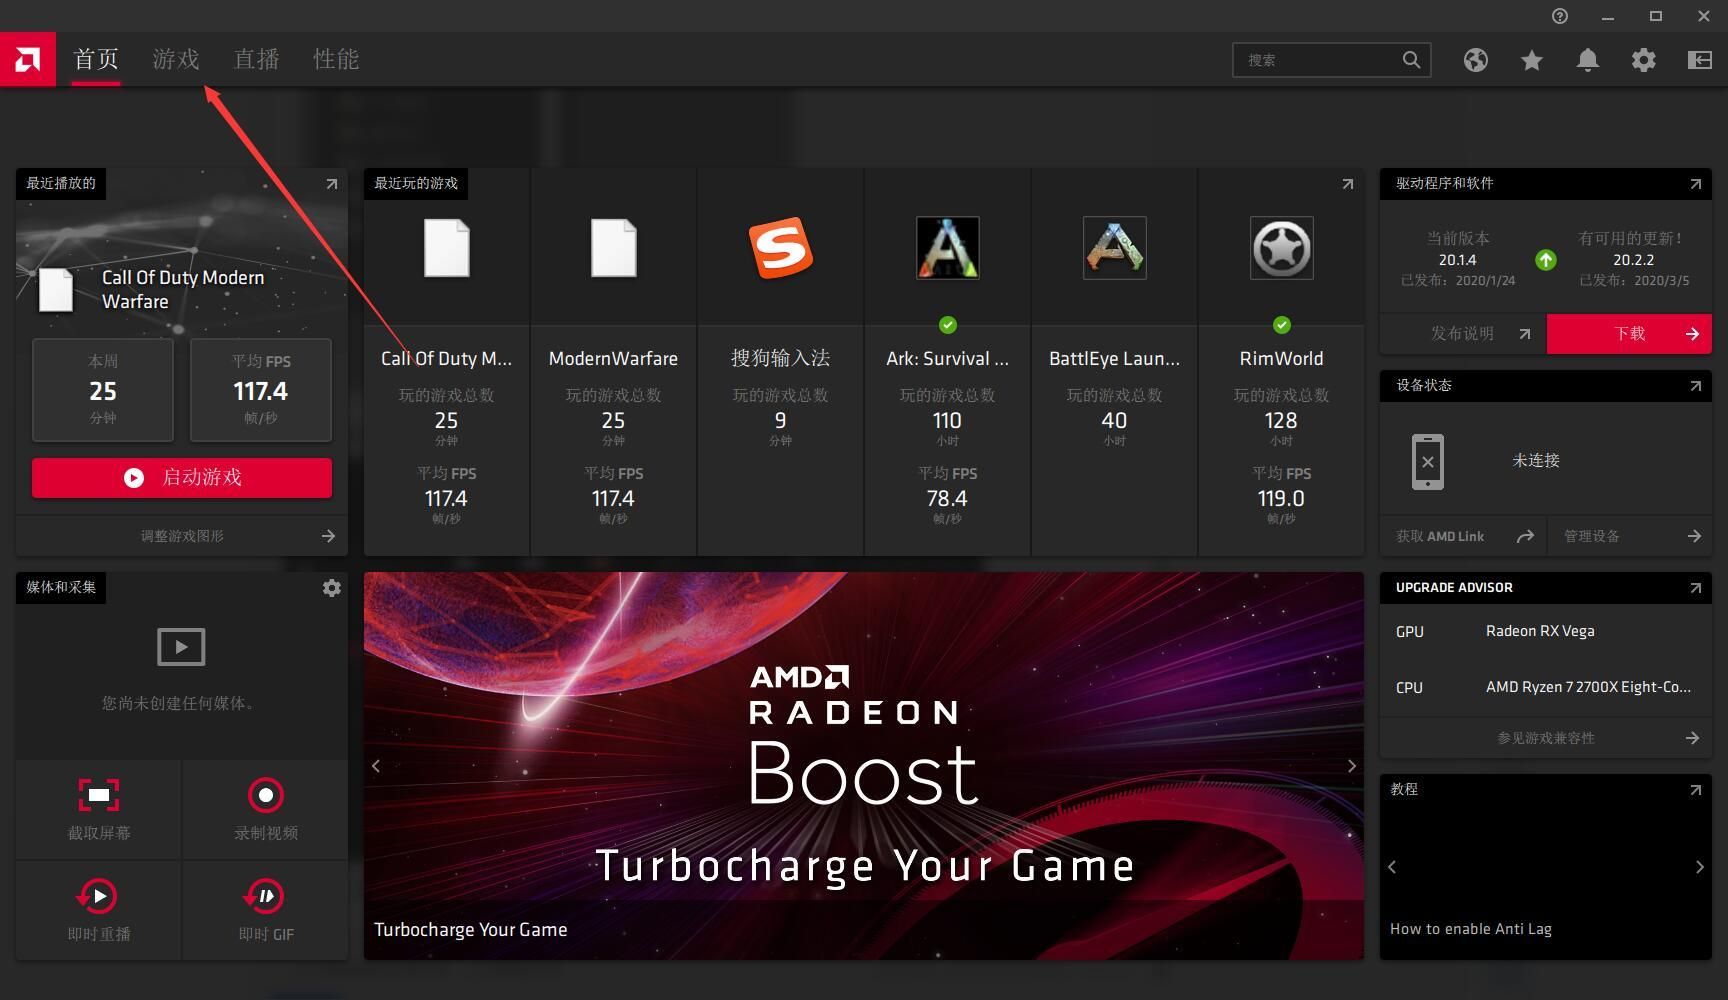Open 媒体和采集 settings gear

pos(331,588)
